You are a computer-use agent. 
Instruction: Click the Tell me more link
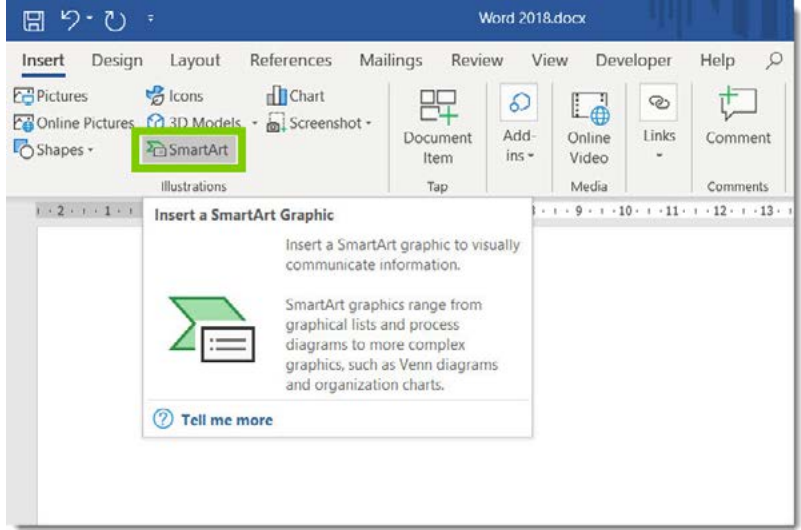pos(227,420)
